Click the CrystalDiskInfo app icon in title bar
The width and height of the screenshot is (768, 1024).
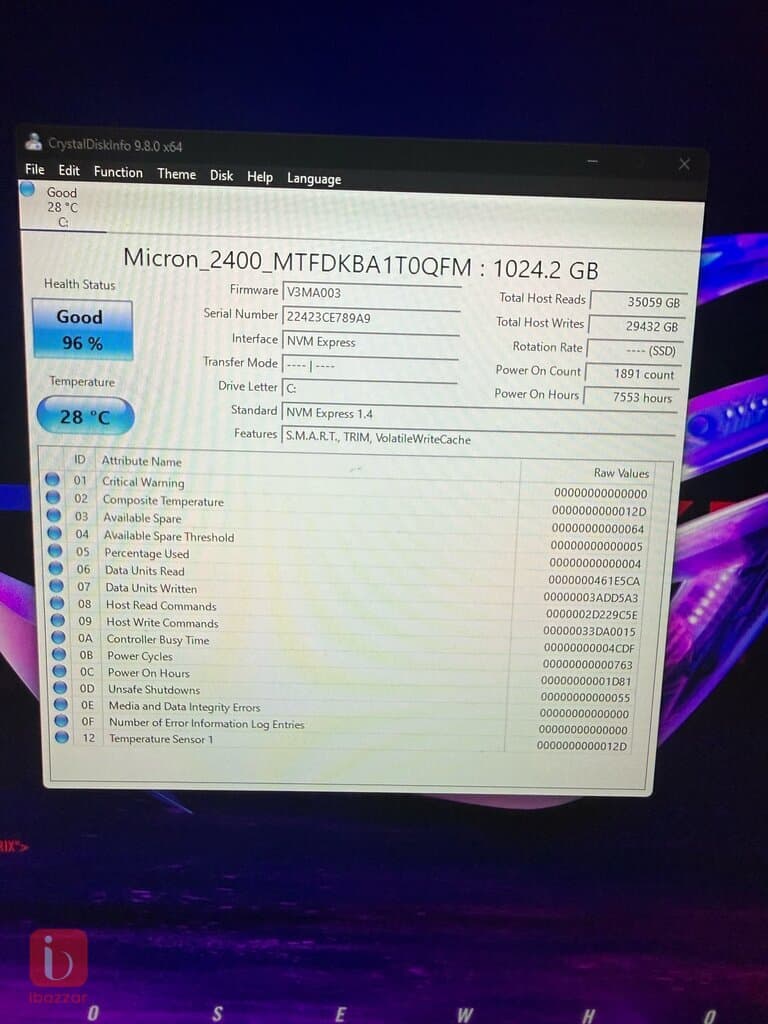[x=33, y=141]
